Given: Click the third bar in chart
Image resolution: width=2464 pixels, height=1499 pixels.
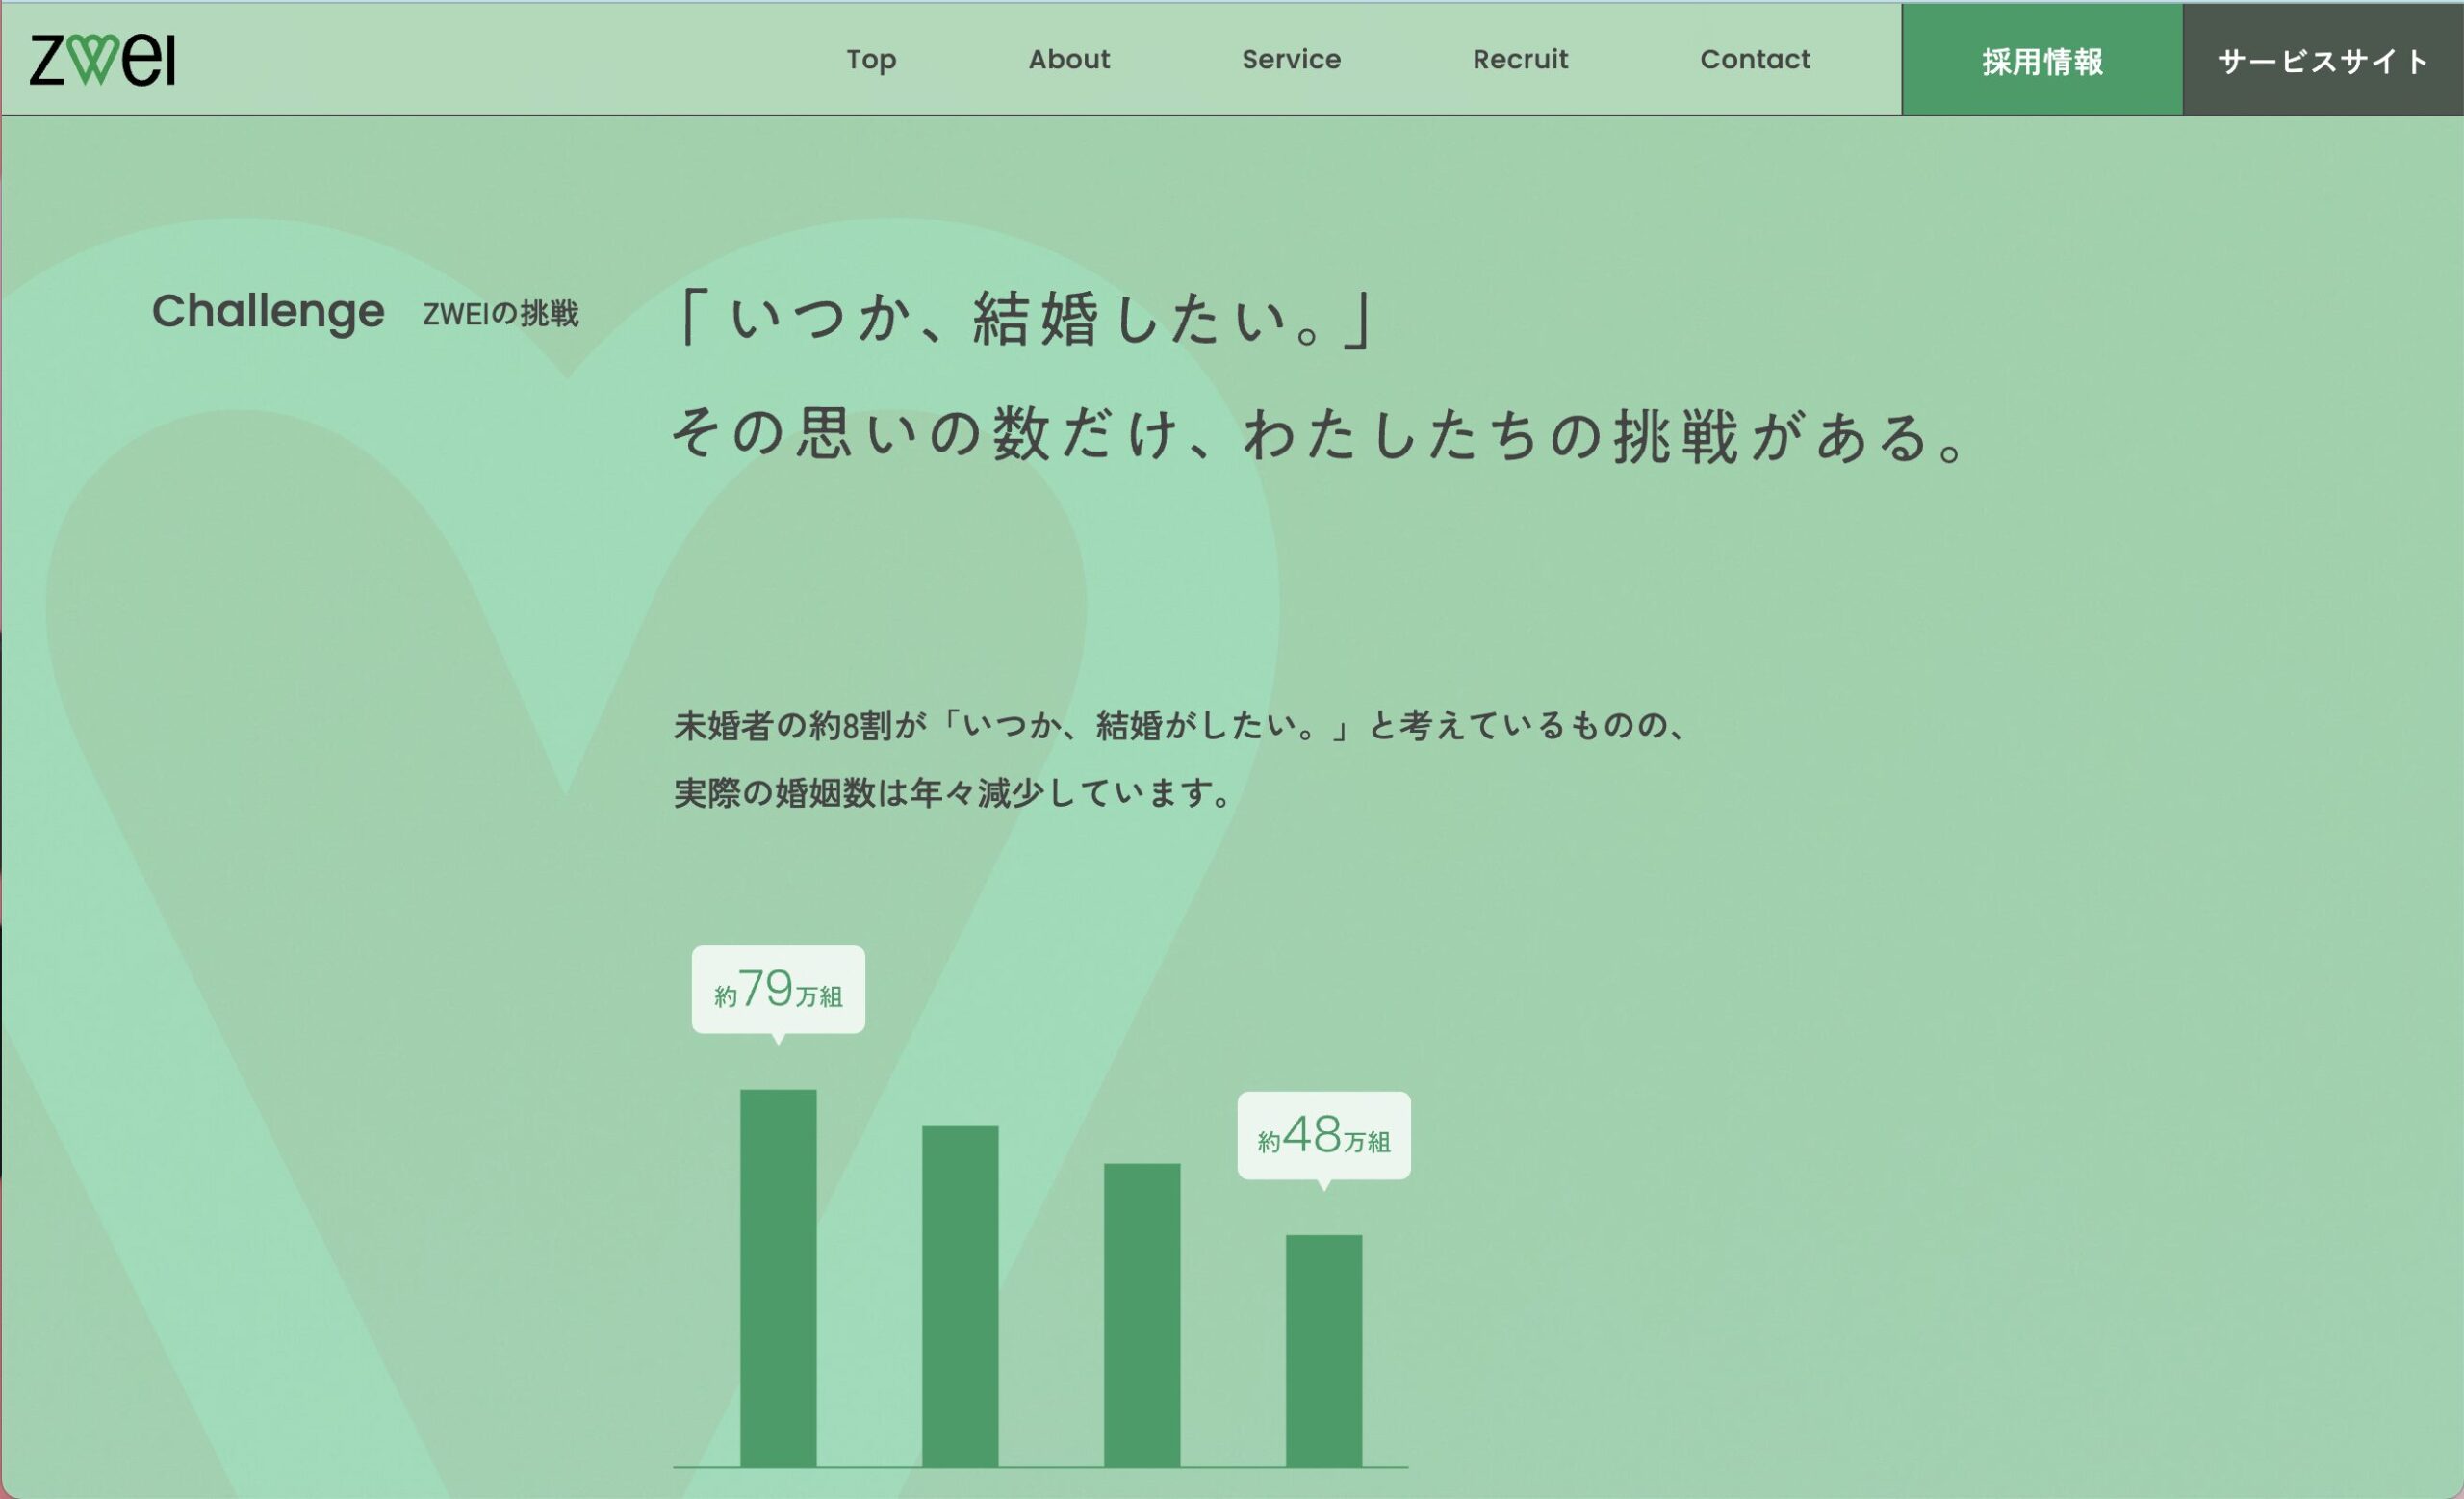Looking at the screenshot, I should 1142,1315.
